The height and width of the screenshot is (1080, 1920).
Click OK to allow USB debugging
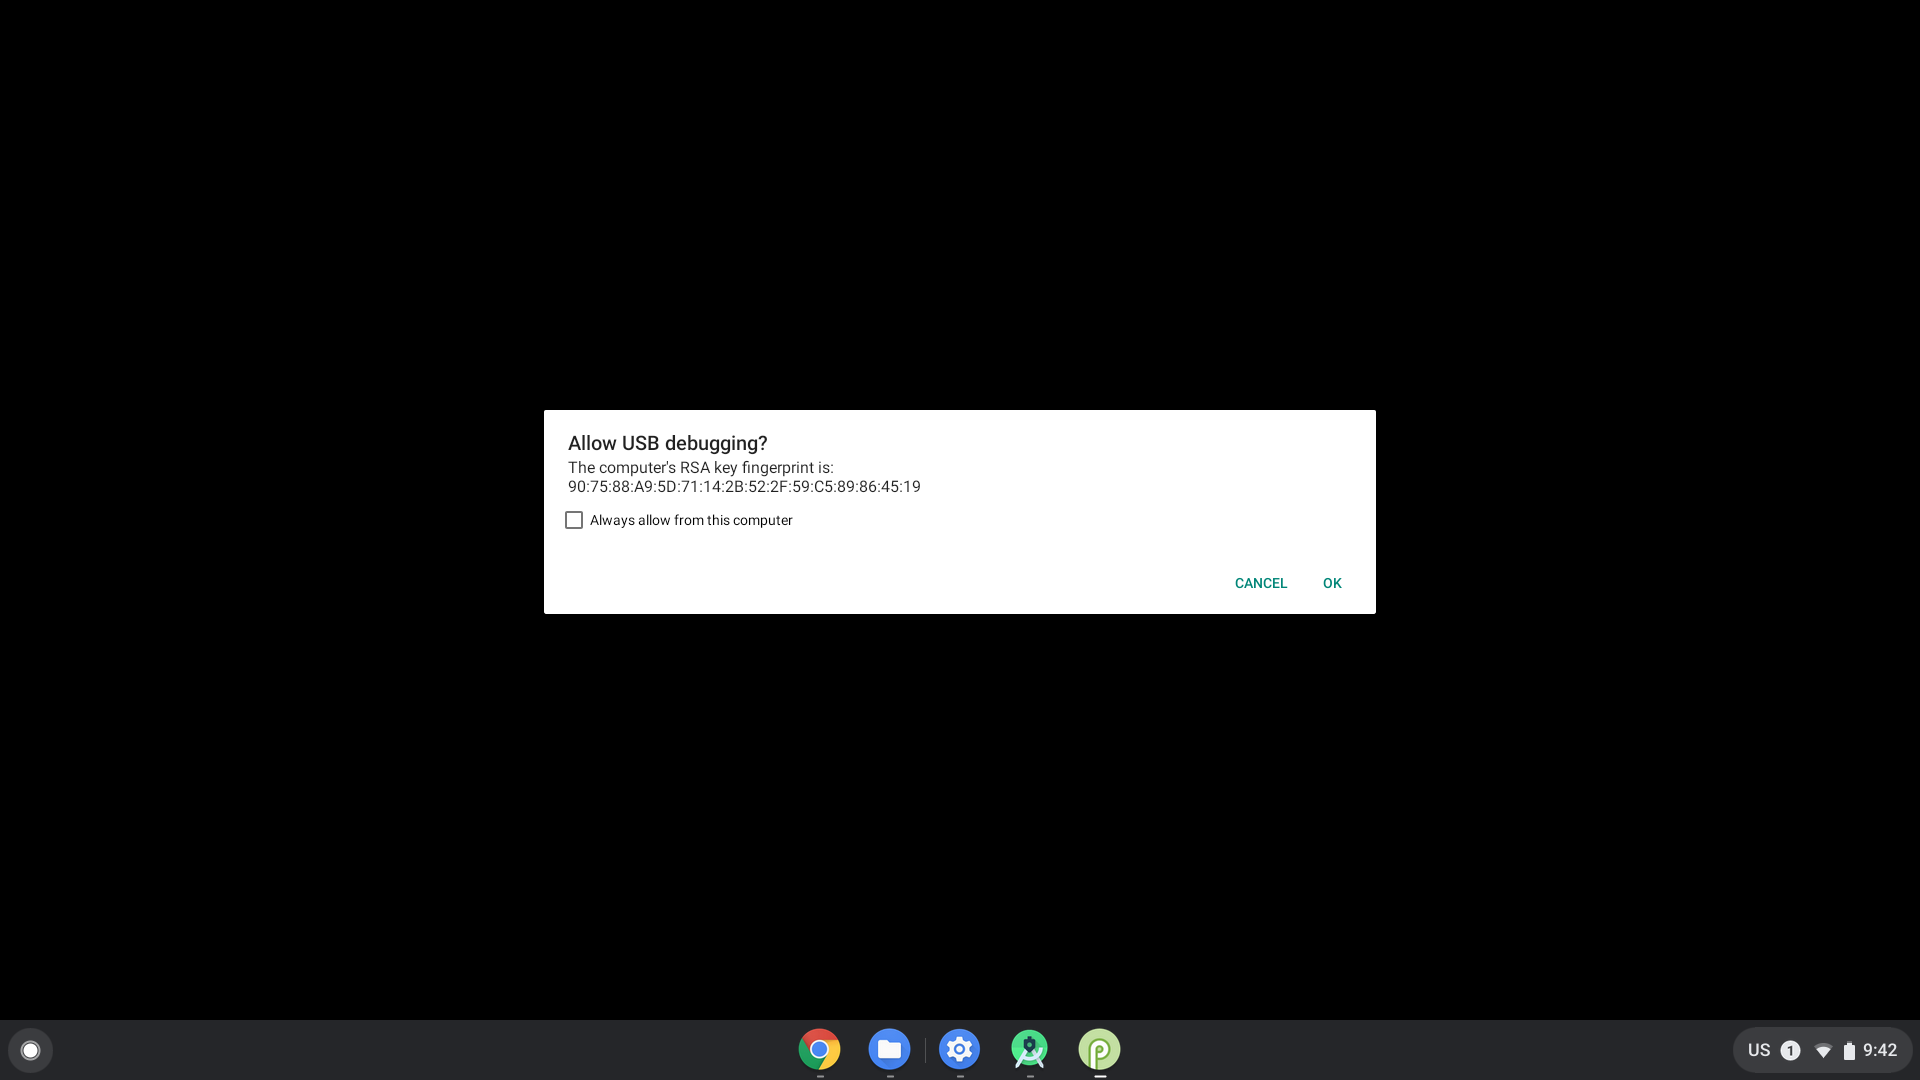[1332, 583]
